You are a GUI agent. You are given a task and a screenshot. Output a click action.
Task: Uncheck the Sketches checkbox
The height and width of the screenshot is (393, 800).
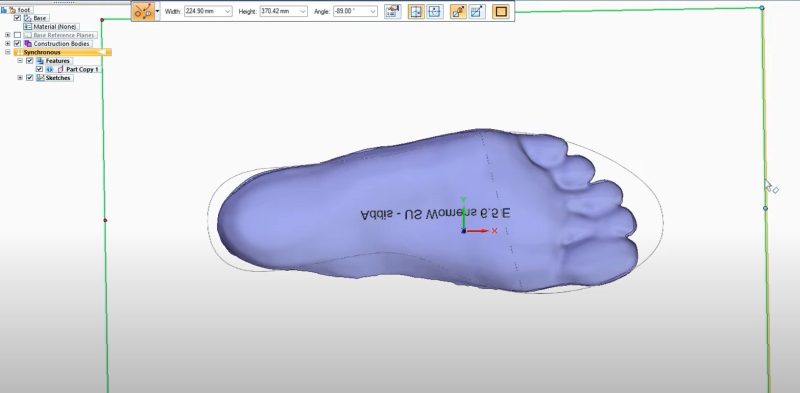(29, 78)
